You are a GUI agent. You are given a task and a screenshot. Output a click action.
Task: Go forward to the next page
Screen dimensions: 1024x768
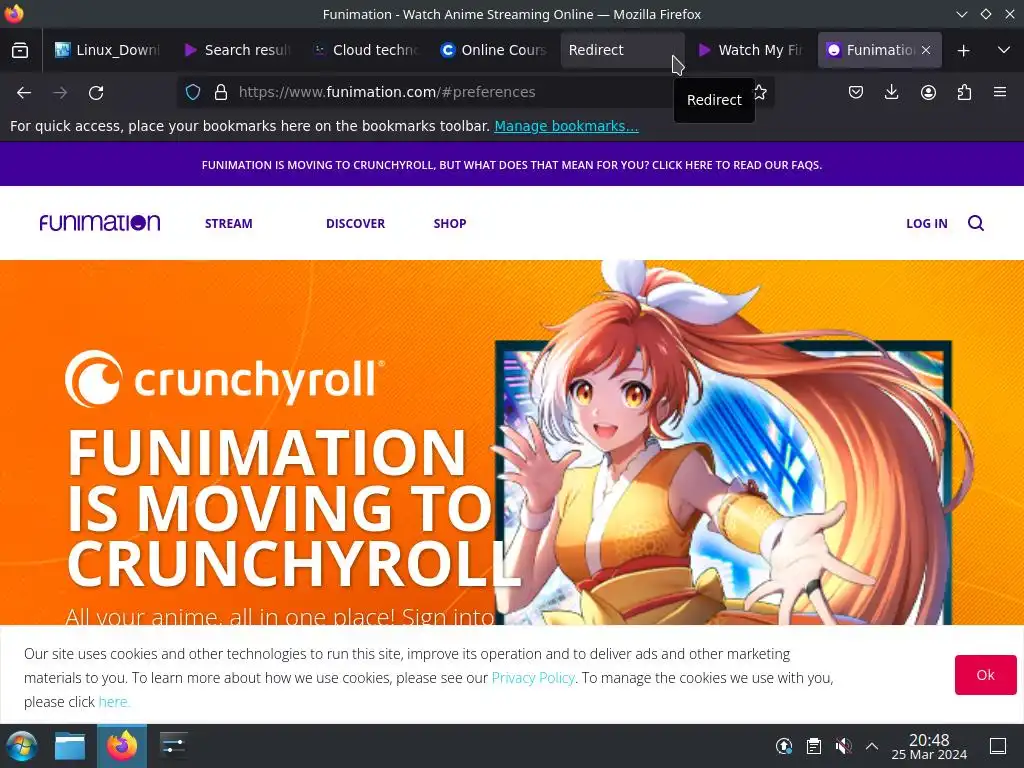(x=60, y=93)
